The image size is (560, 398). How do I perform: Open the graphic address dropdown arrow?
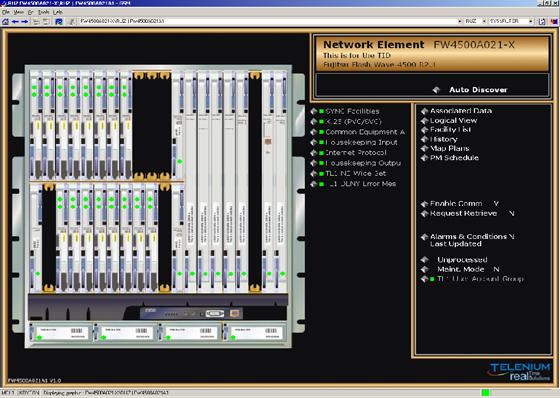click(460, 21)
